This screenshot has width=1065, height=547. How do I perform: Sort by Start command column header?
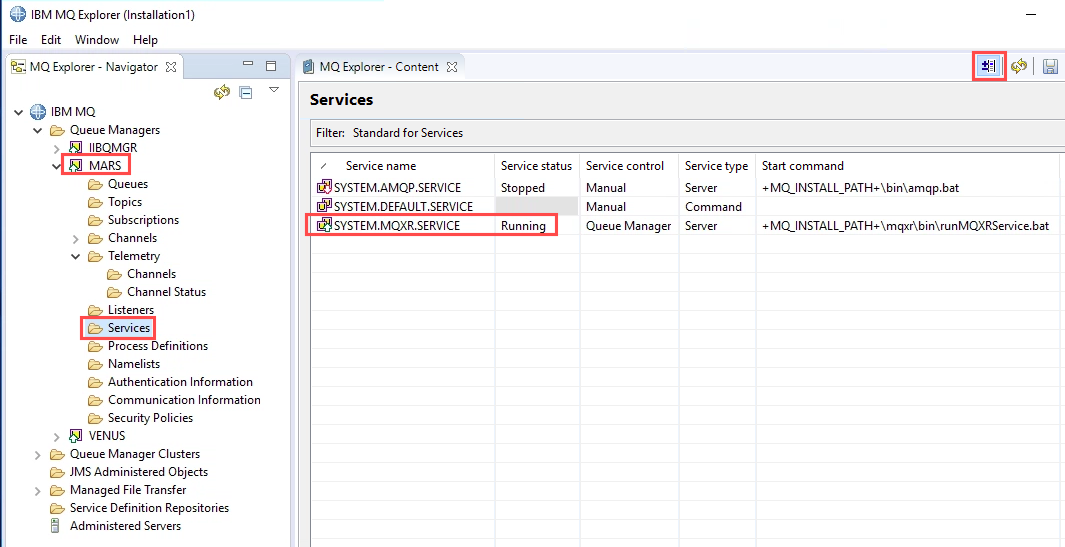pos(803,166)
